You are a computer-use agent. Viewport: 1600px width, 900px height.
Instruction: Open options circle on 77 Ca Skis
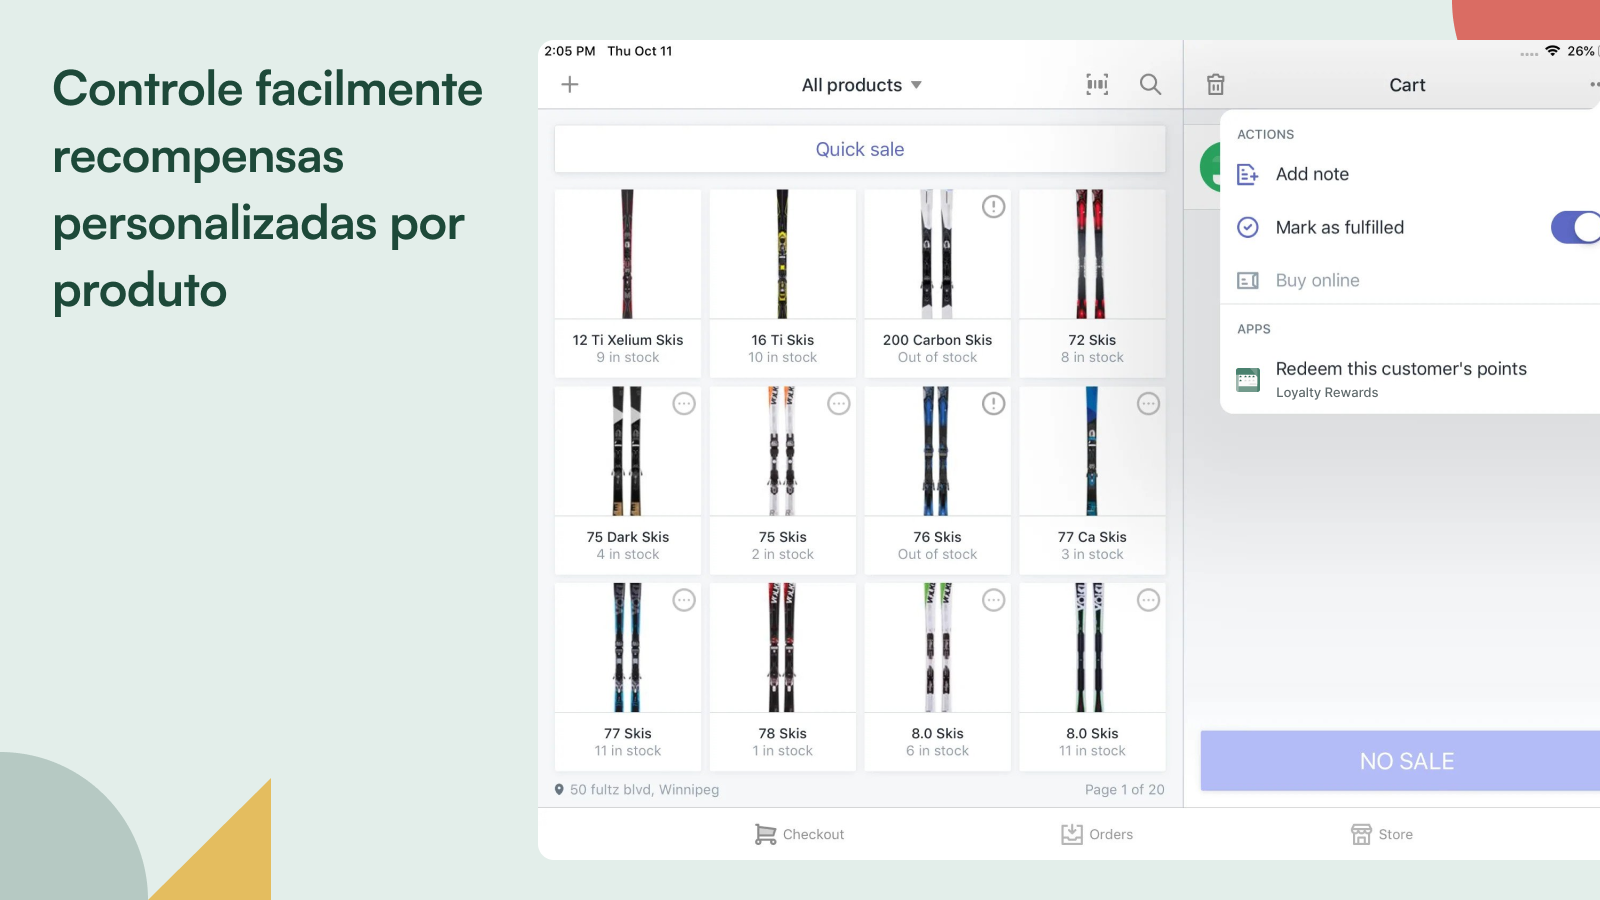[x=1148, y=404]
